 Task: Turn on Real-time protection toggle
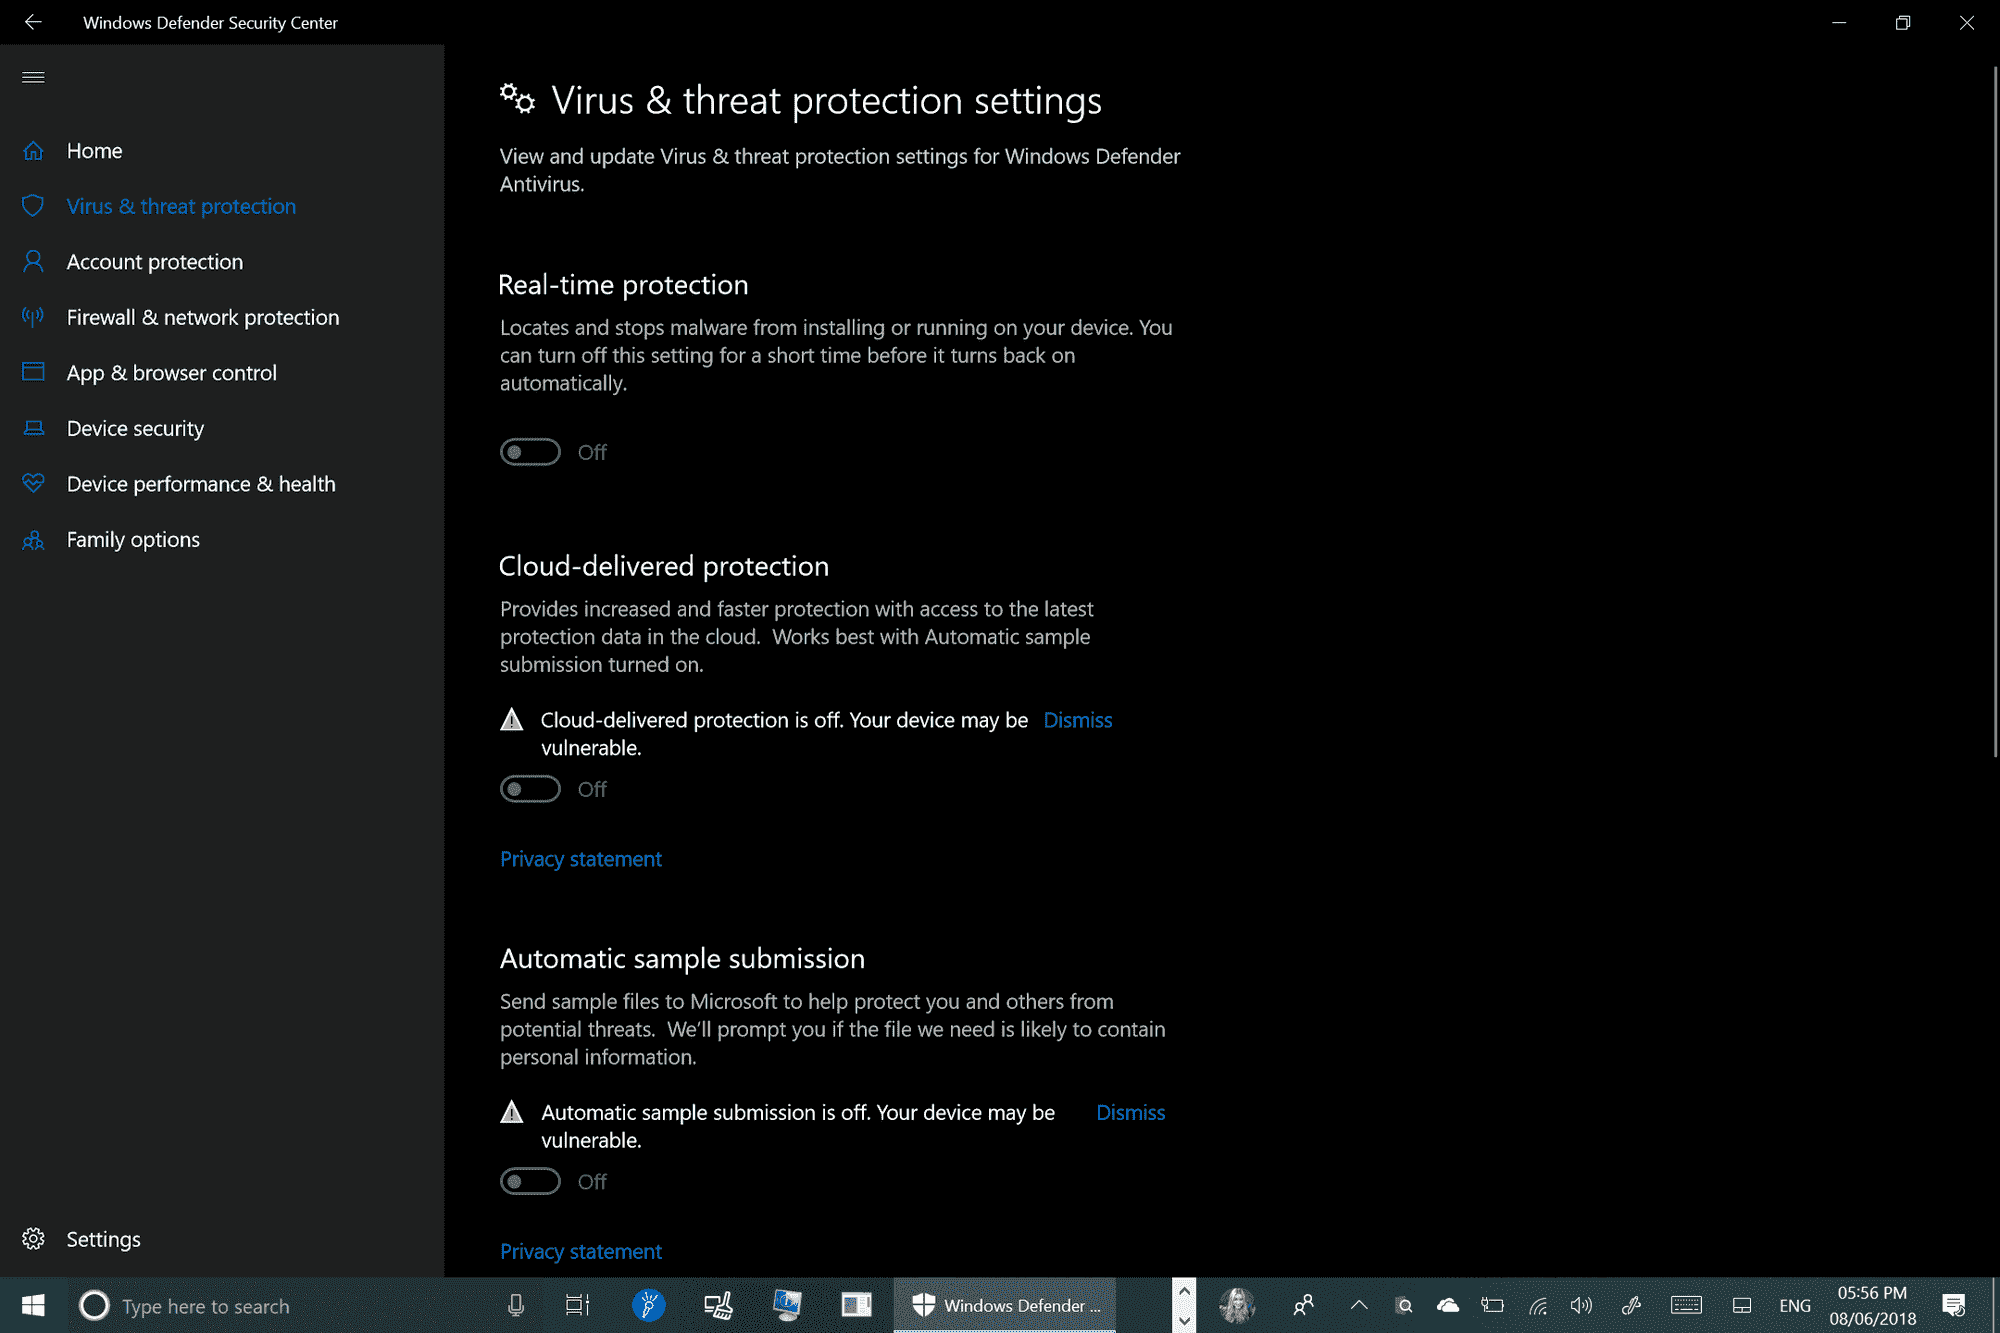point(530,452)
